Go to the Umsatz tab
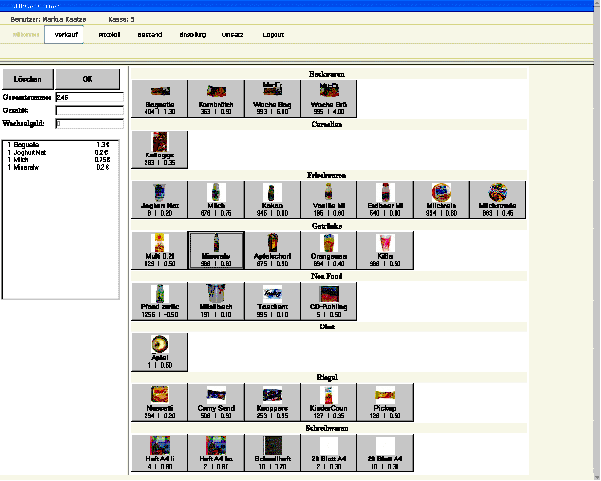This screenshot has height=481, width=601. click(232, 34)
